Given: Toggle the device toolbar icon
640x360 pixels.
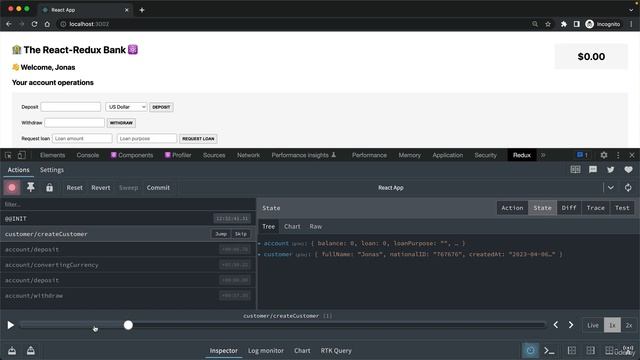Looking at the screenshot, I should [22, 155].
